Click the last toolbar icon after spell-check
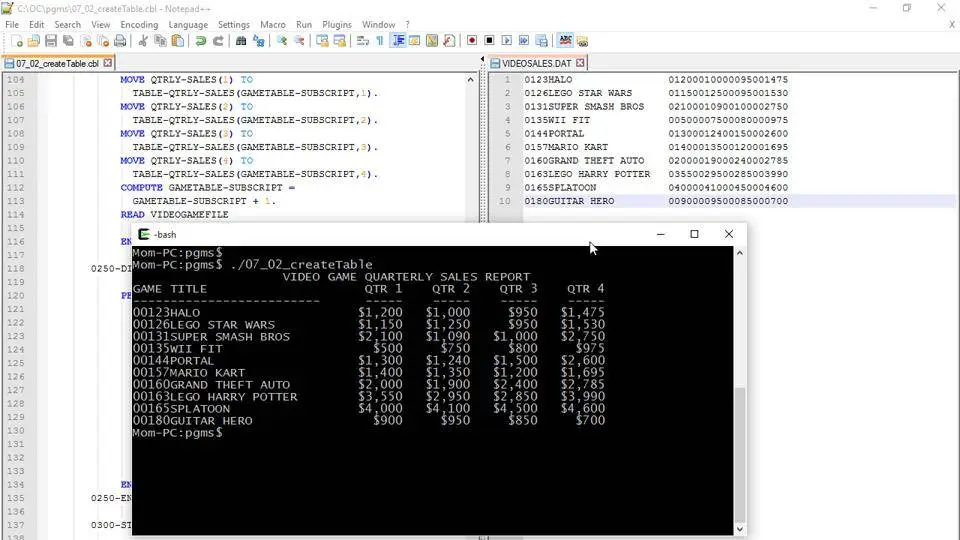The height and width of the screenshot is (540, 960). point(582,41)
